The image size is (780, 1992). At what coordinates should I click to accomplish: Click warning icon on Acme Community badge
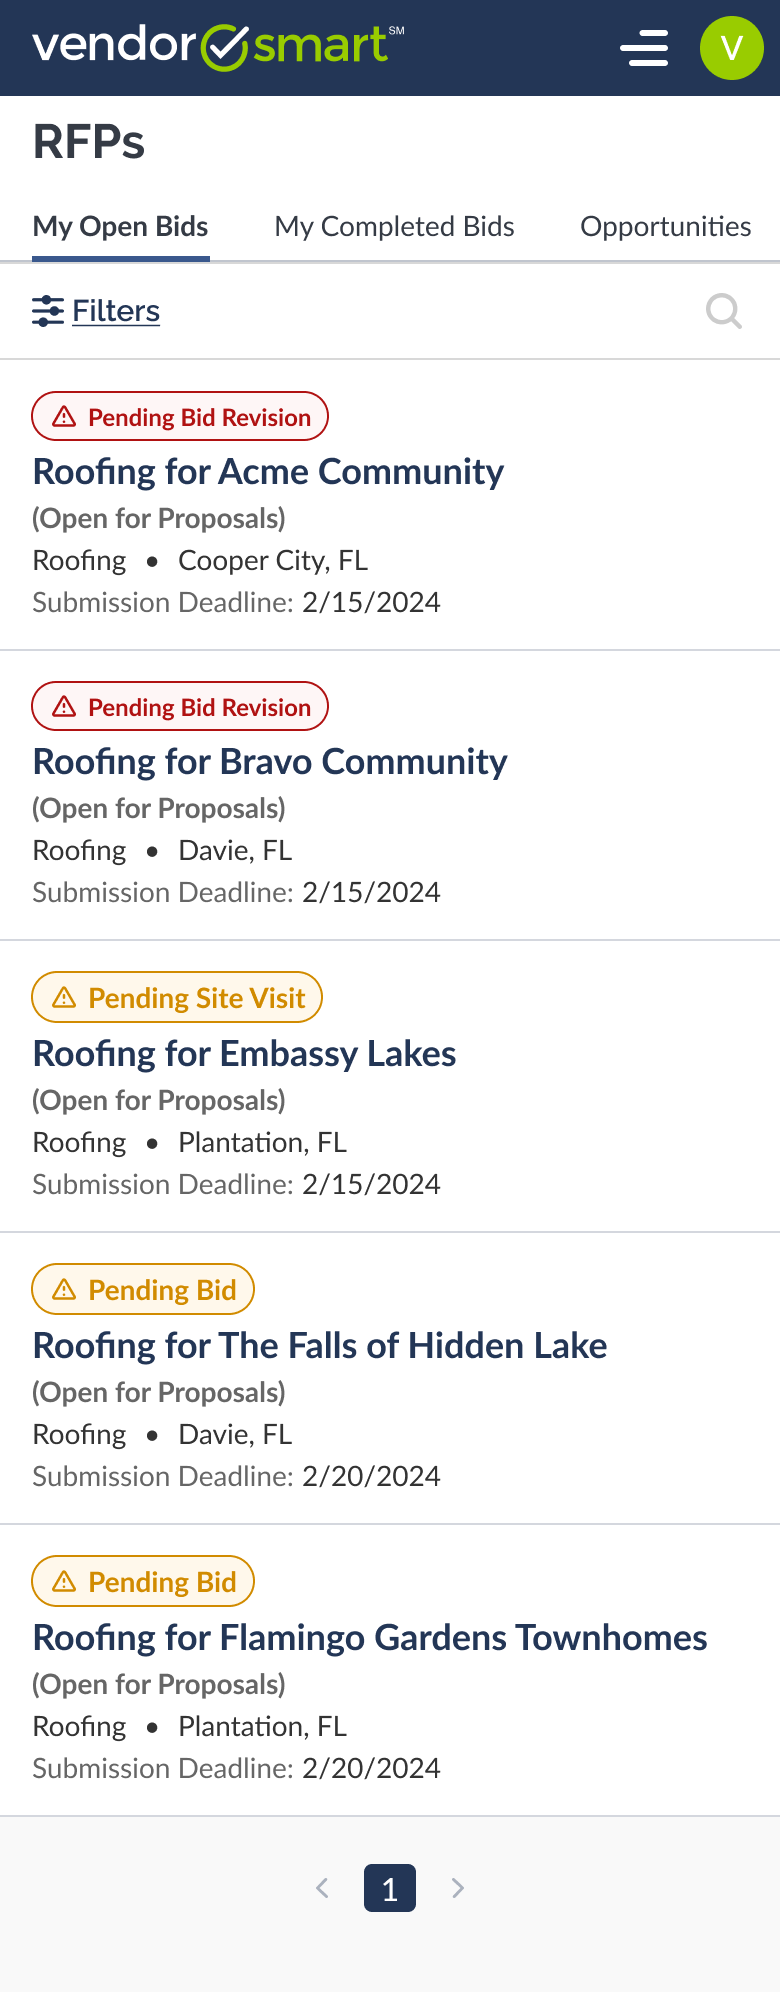pyautogui.click(x=64, y=417)
